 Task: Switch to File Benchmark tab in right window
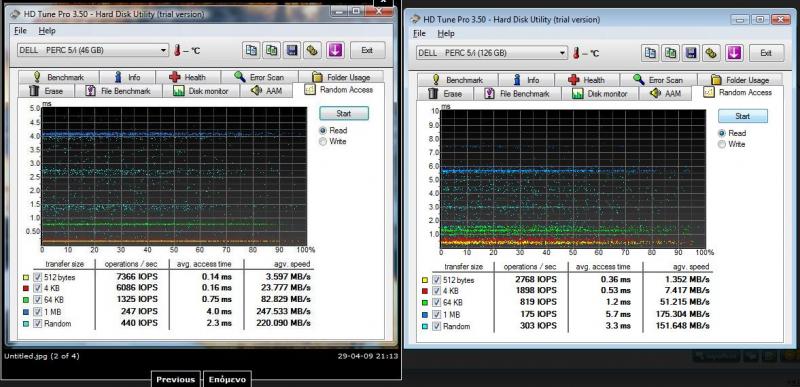click(517, 94)
